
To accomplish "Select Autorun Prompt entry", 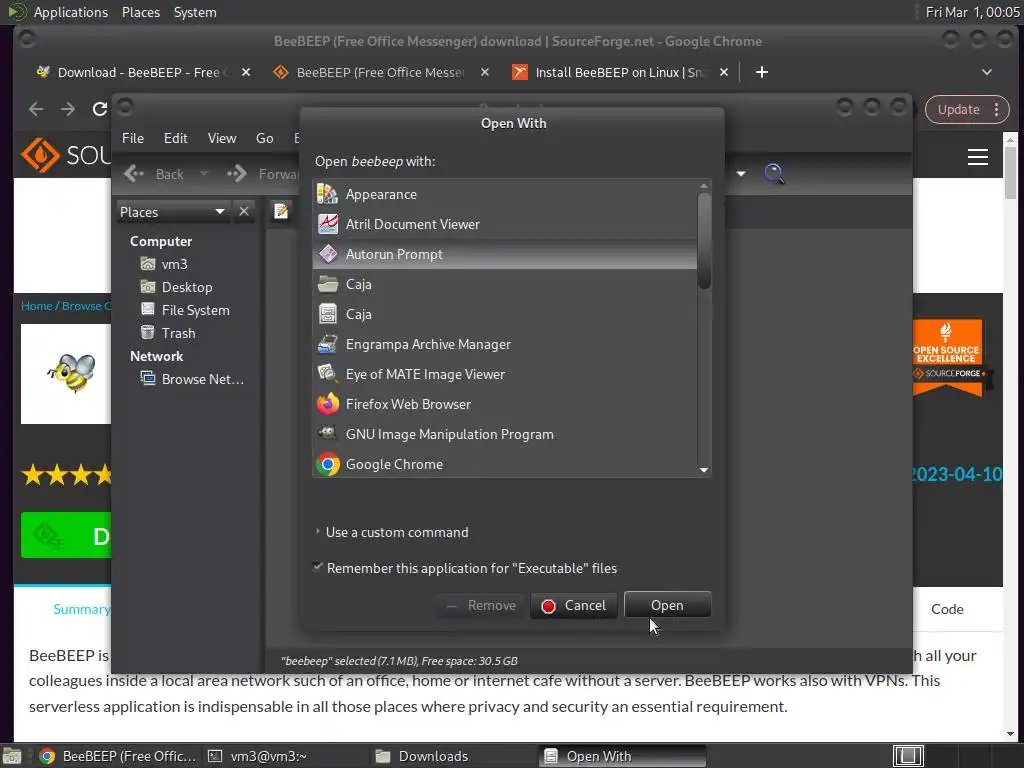I will (505, 254).
